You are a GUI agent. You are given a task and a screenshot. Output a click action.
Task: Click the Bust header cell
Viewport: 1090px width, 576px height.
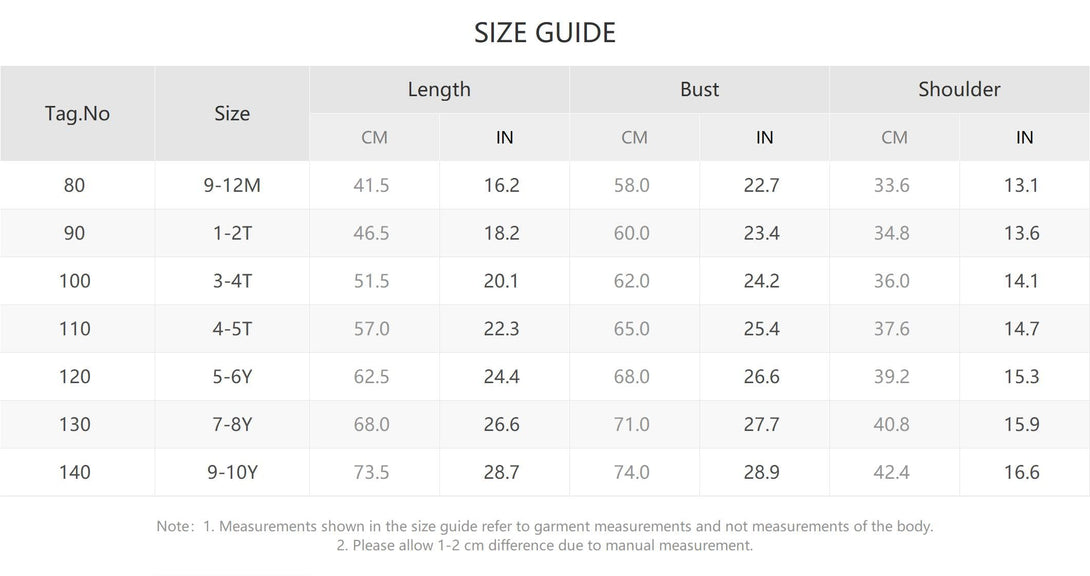click(x=699, y=89)
